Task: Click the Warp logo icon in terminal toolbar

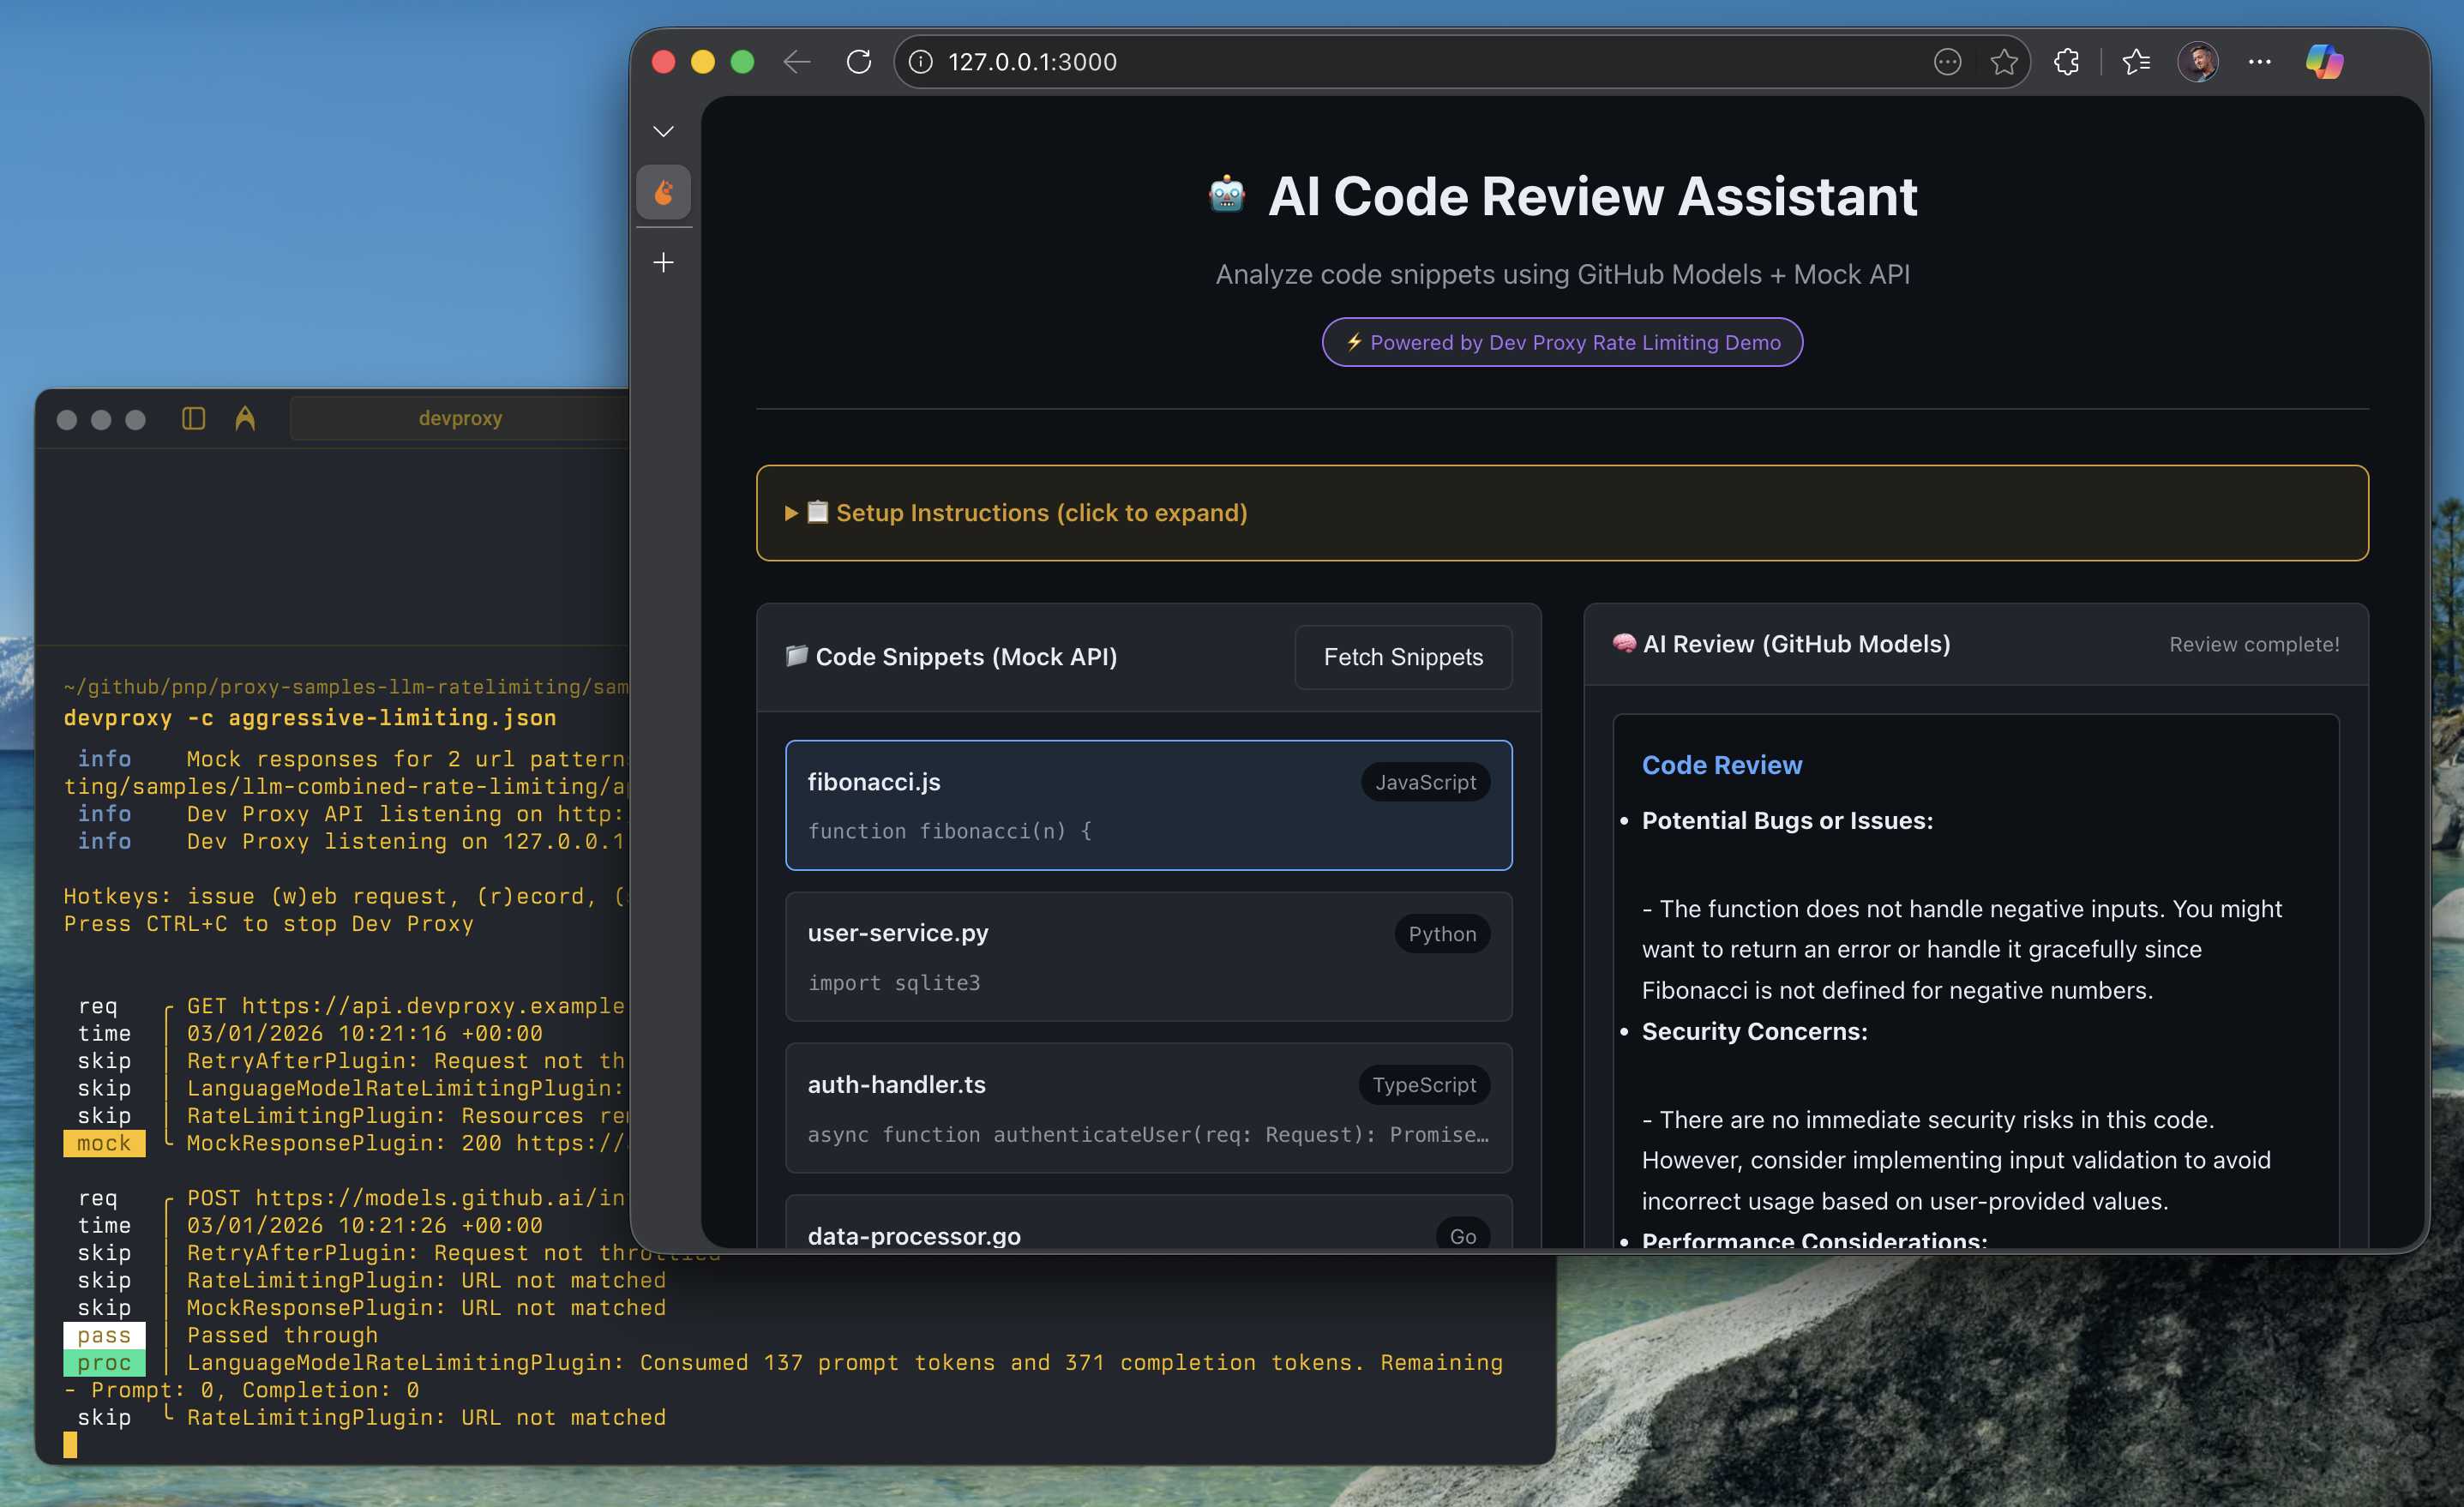Action: point(246,418)
